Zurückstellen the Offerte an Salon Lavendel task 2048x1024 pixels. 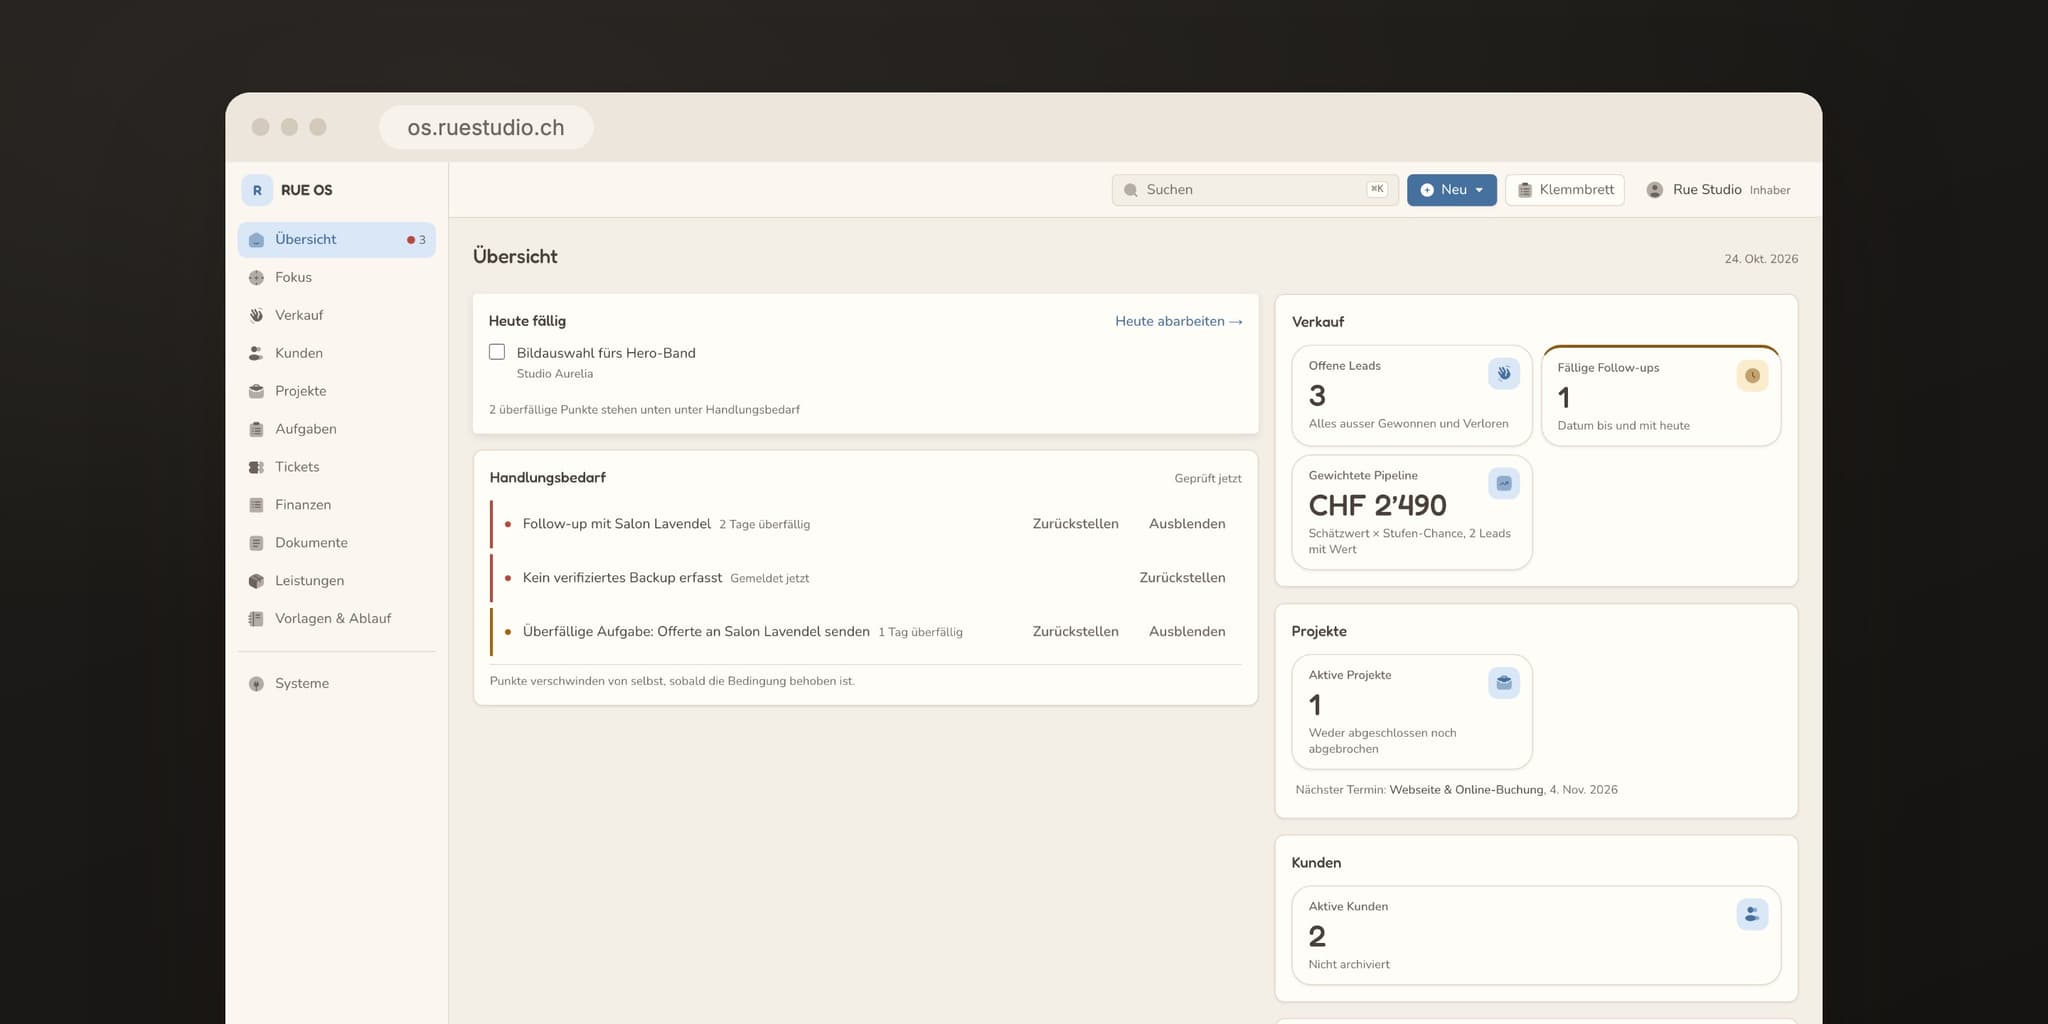(1075, 632)
